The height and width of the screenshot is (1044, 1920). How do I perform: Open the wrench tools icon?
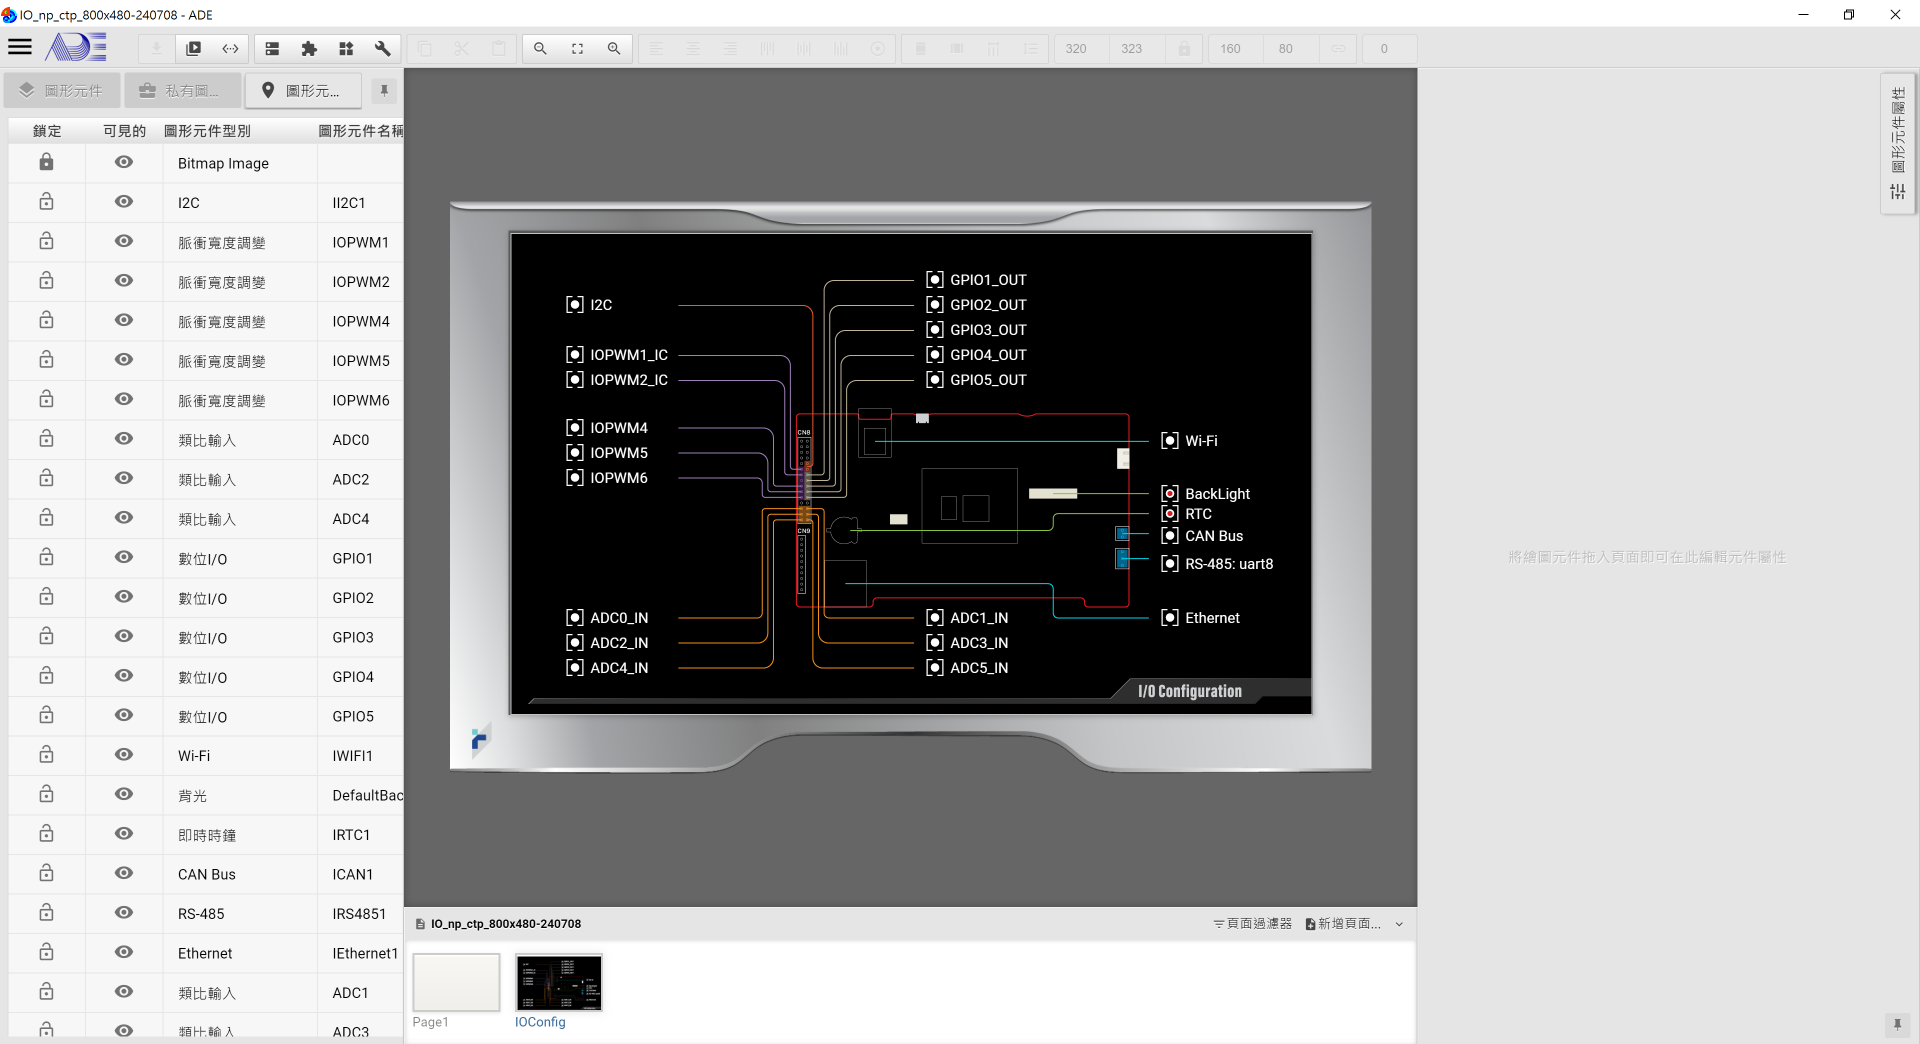383,48
